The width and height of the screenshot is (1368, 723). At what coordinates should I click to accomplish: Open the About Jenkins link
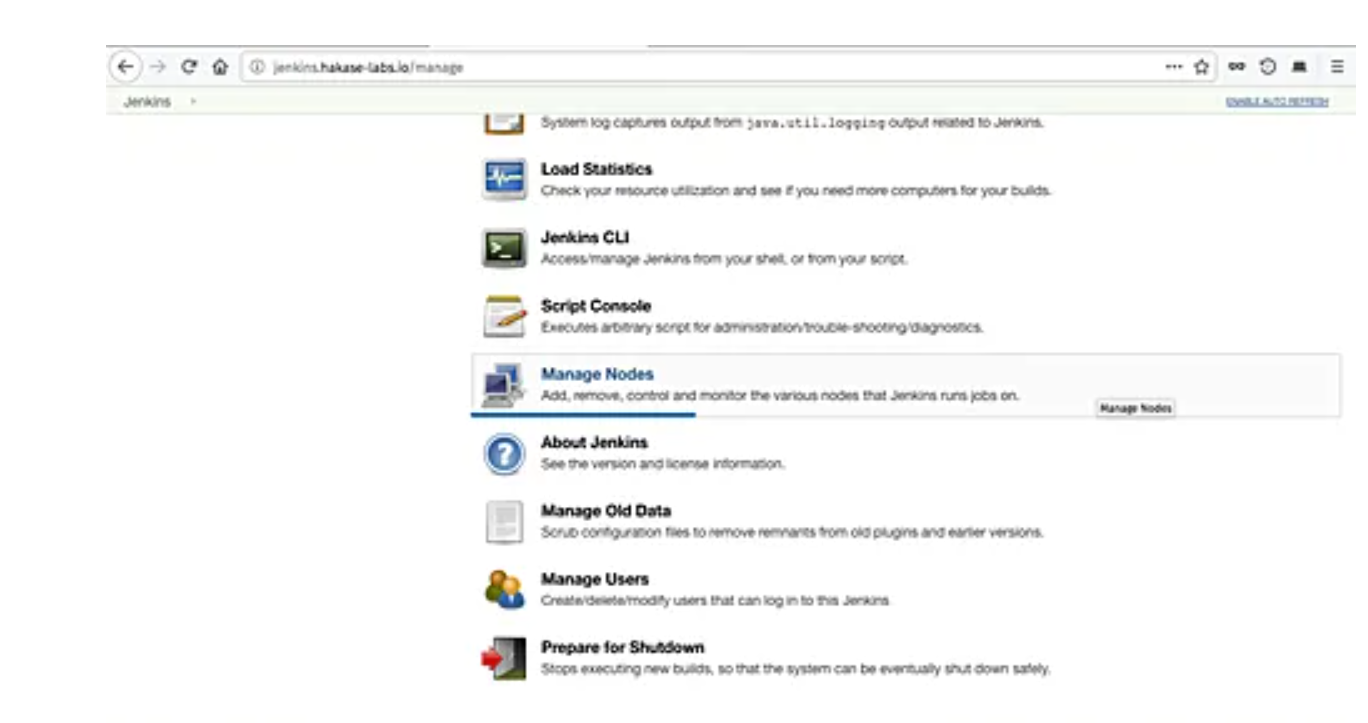click(594, 442)
